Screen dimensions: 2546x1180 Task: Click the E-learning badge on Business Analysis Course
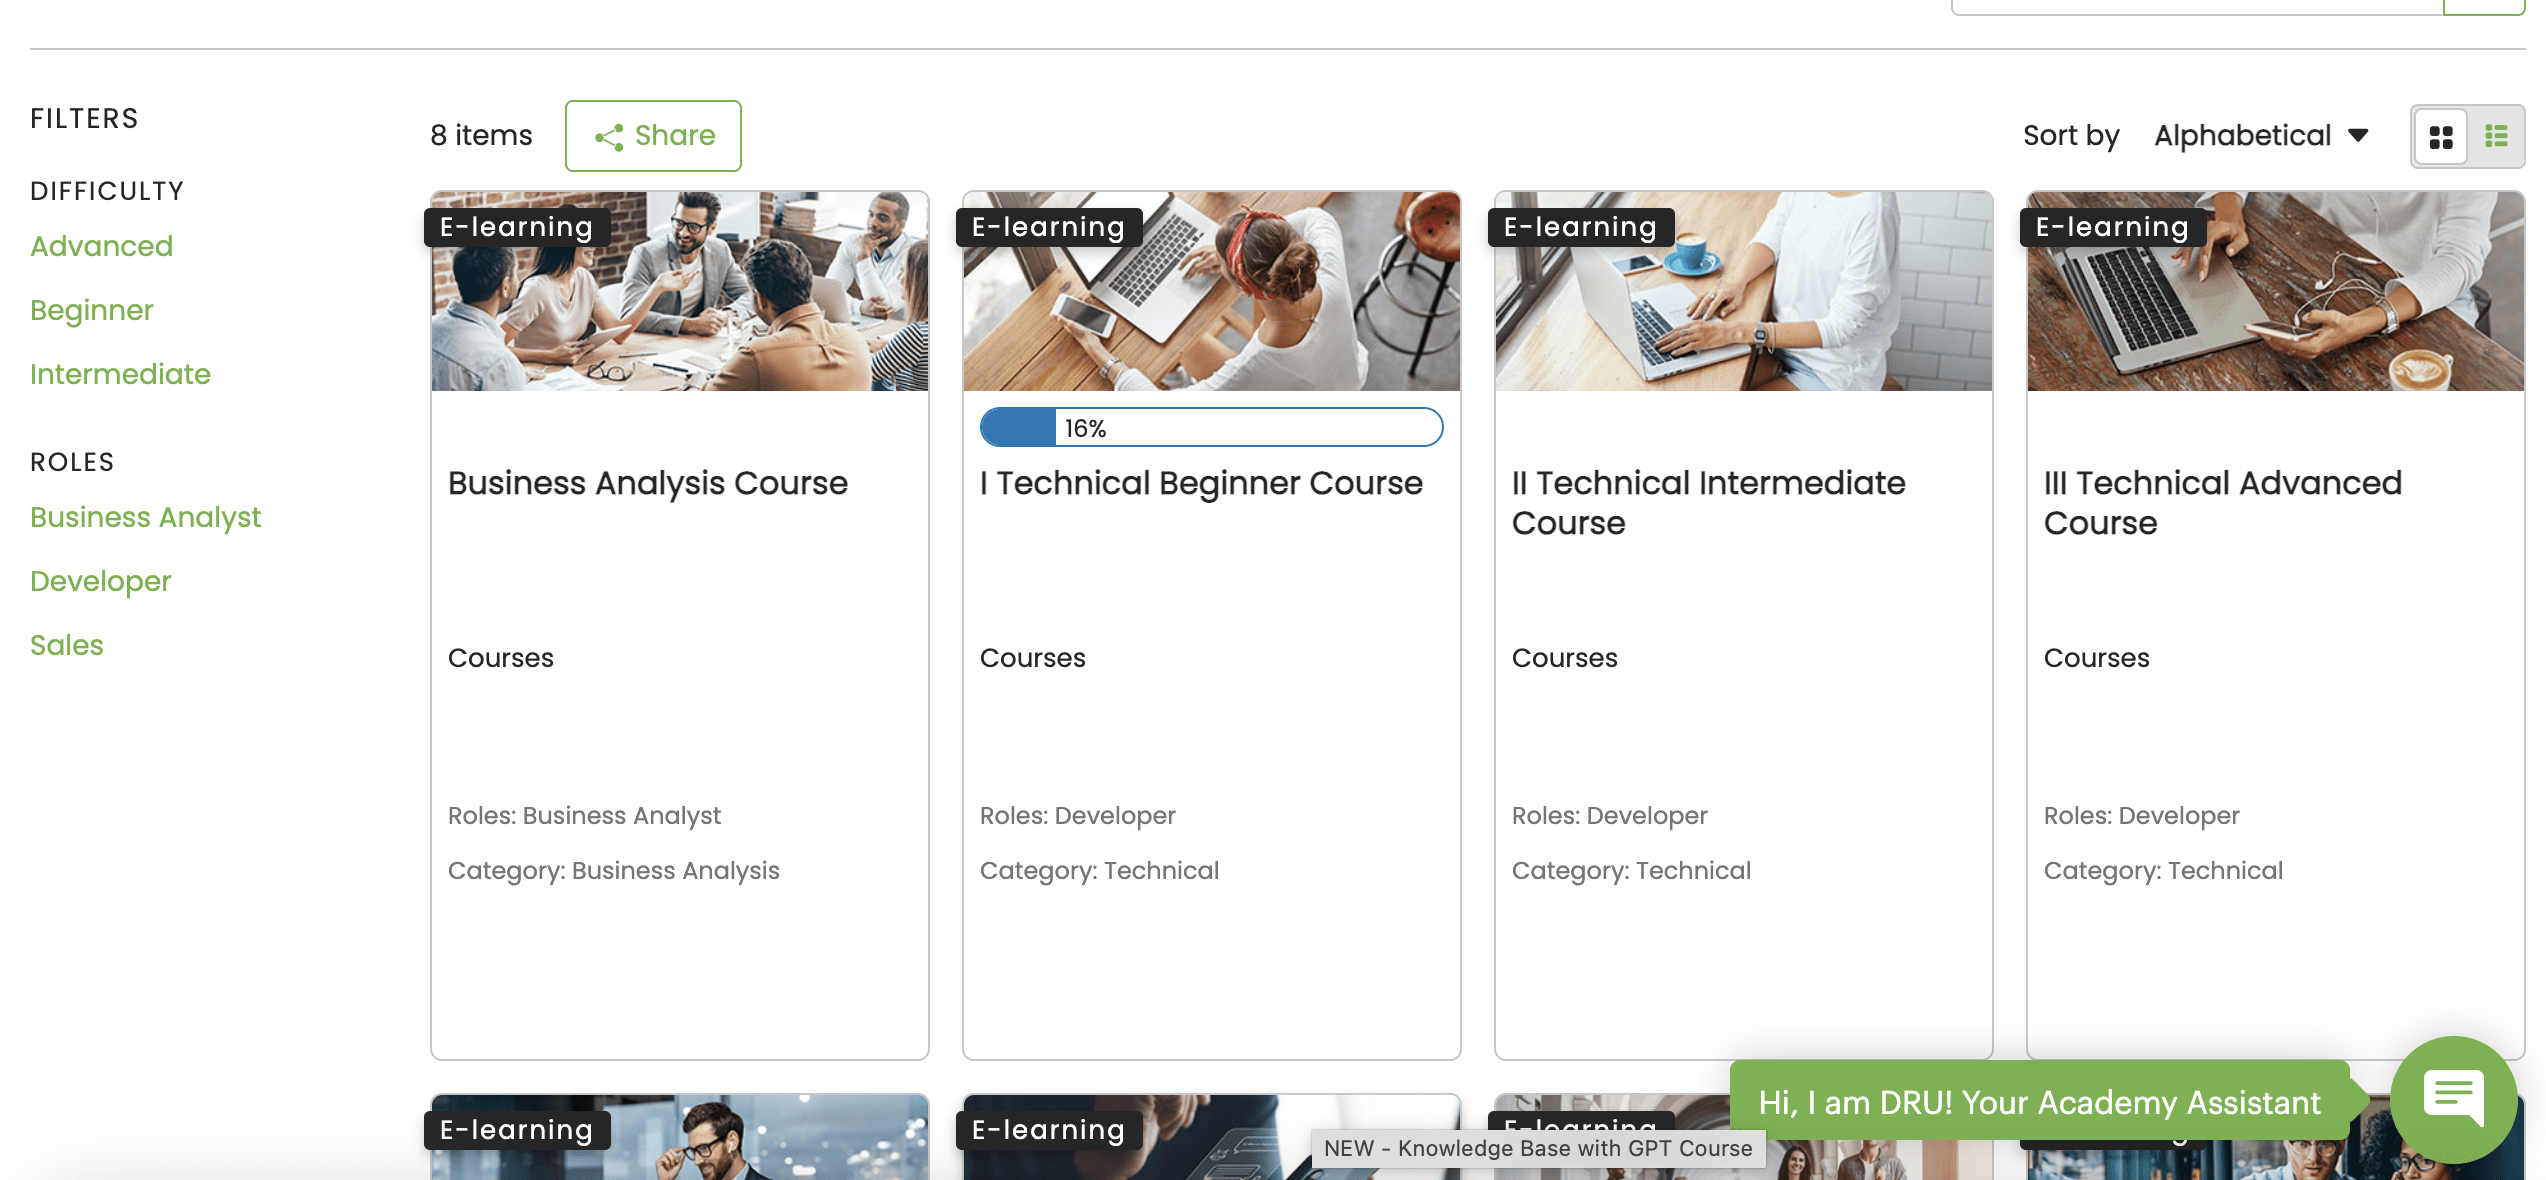516,227
